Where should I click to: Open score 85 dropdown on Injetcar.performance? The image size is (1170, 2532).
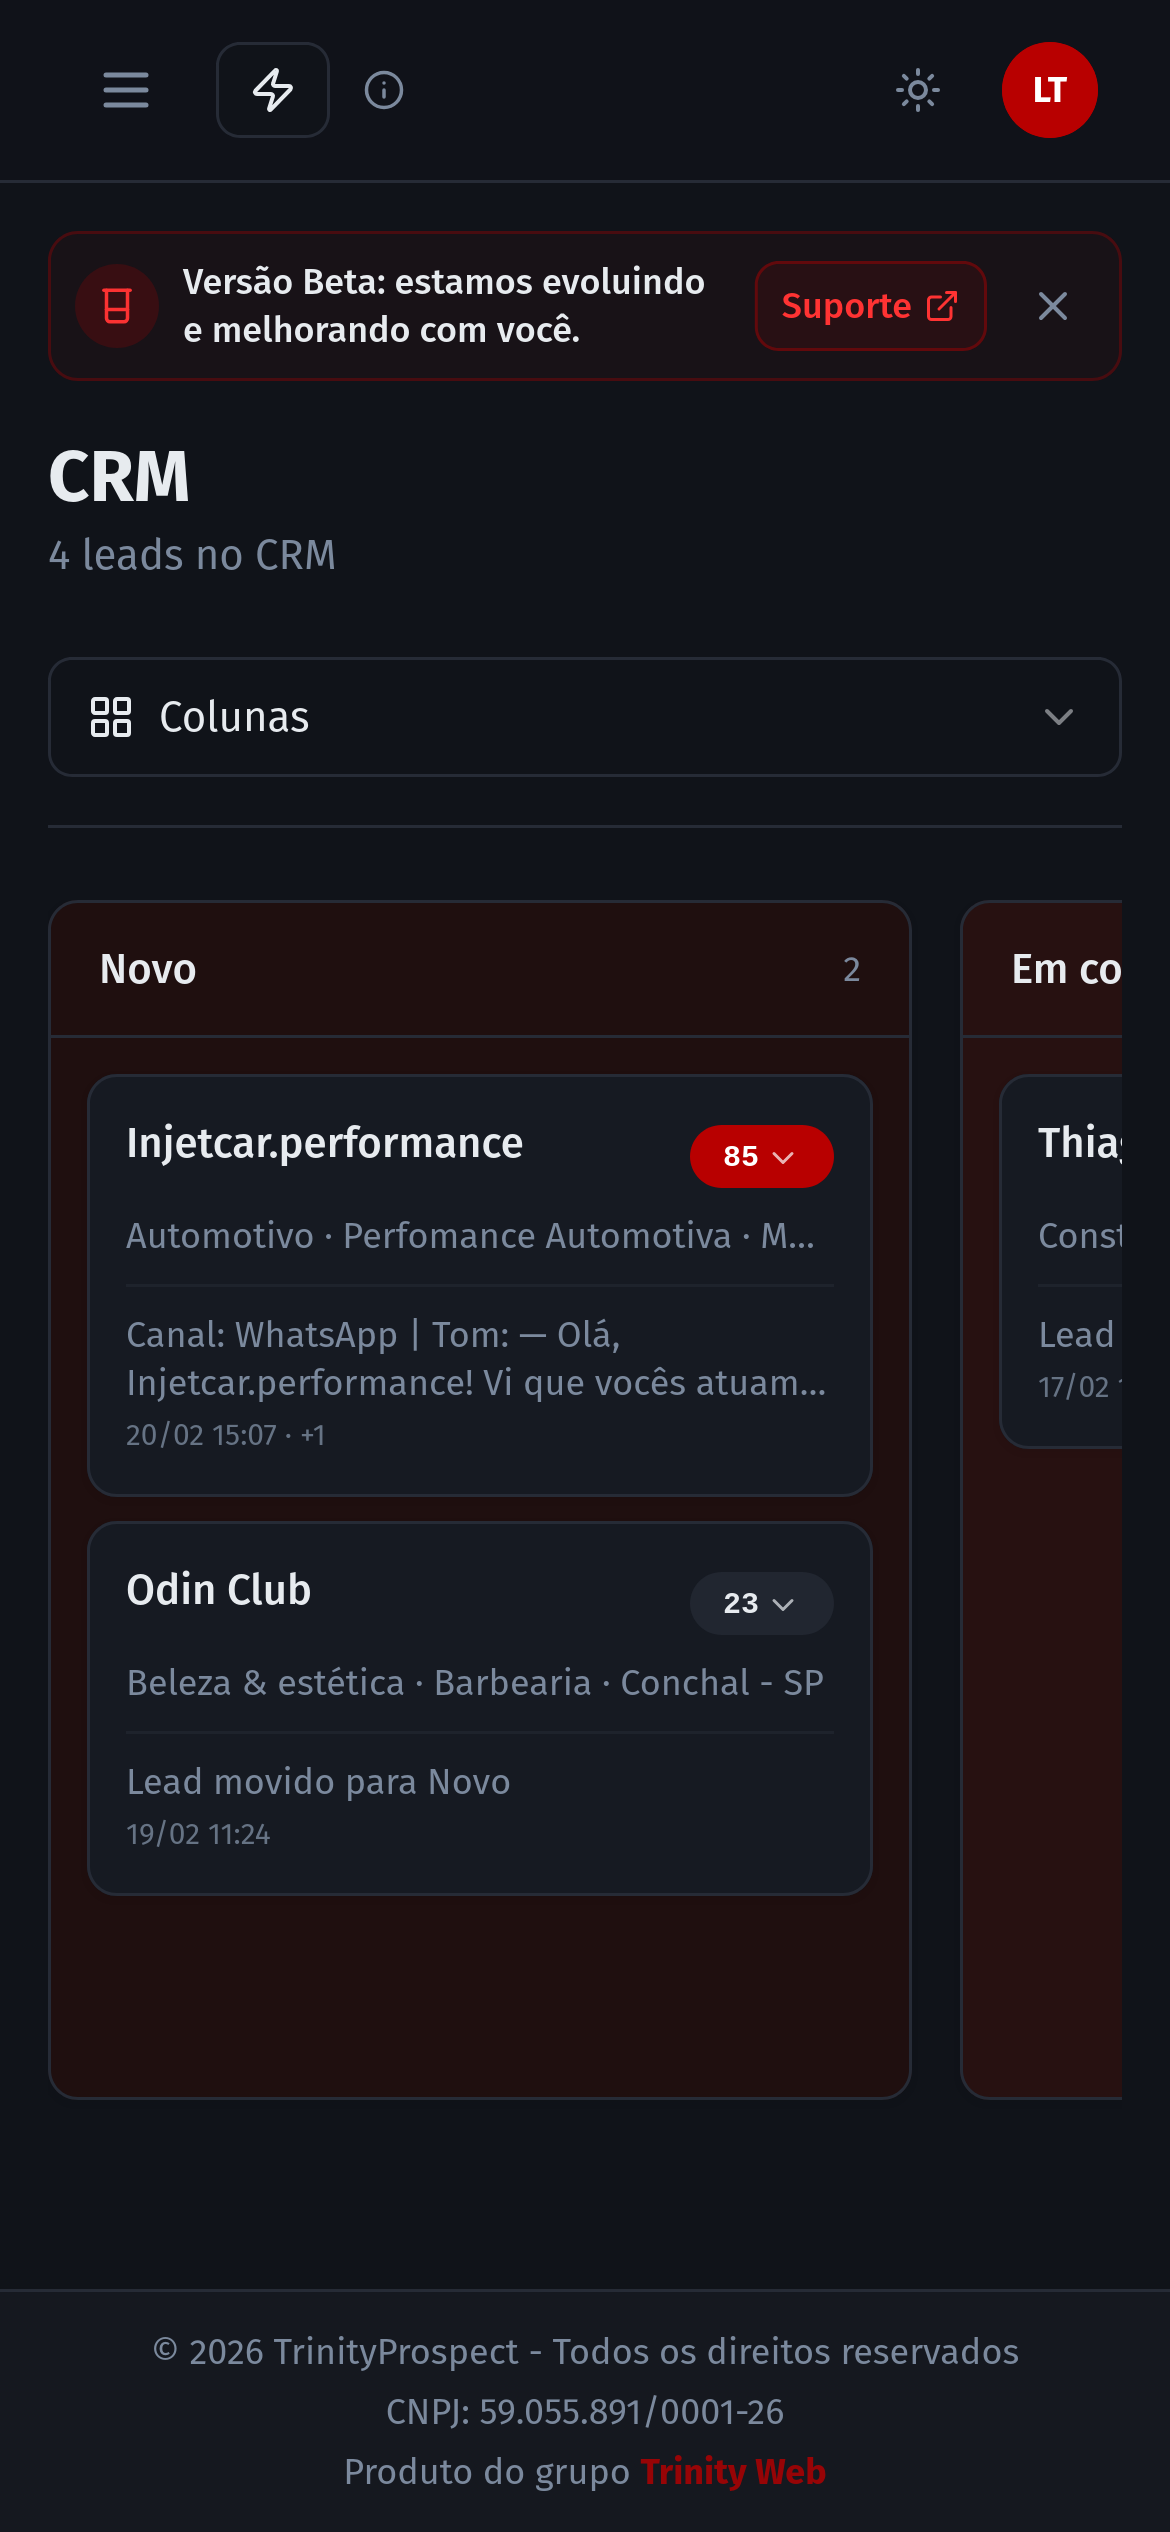[x=761, y=1157]
